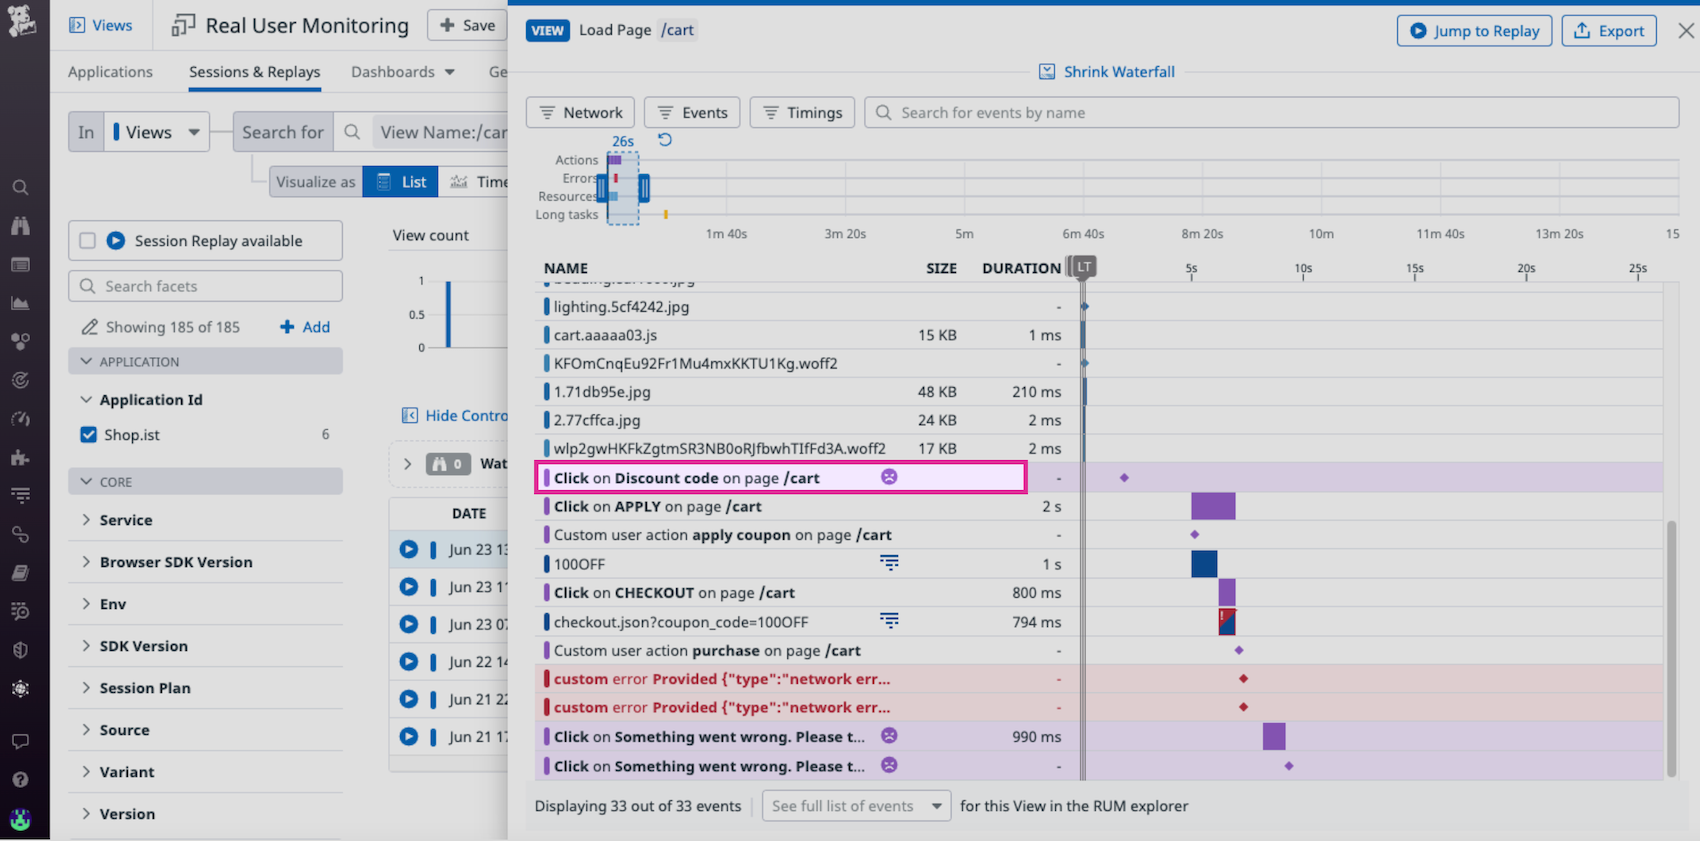Expand the Service facet
This screenshot has height=841, width=1700.
click(126, 520)
